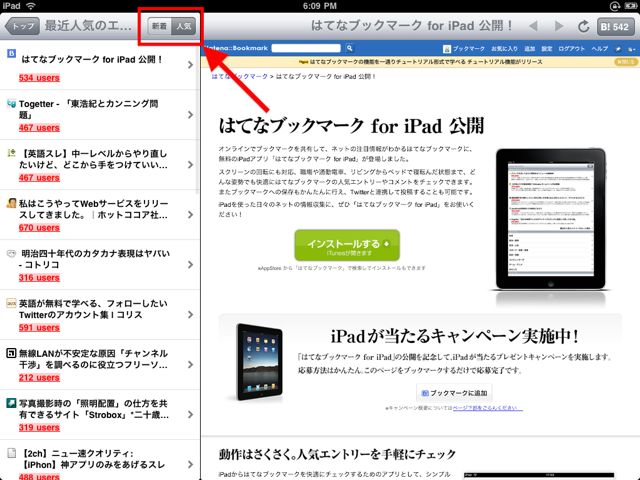This screenshot has height=480, width=640.
Task: Click the 319 users link
Action: point(39,427)
